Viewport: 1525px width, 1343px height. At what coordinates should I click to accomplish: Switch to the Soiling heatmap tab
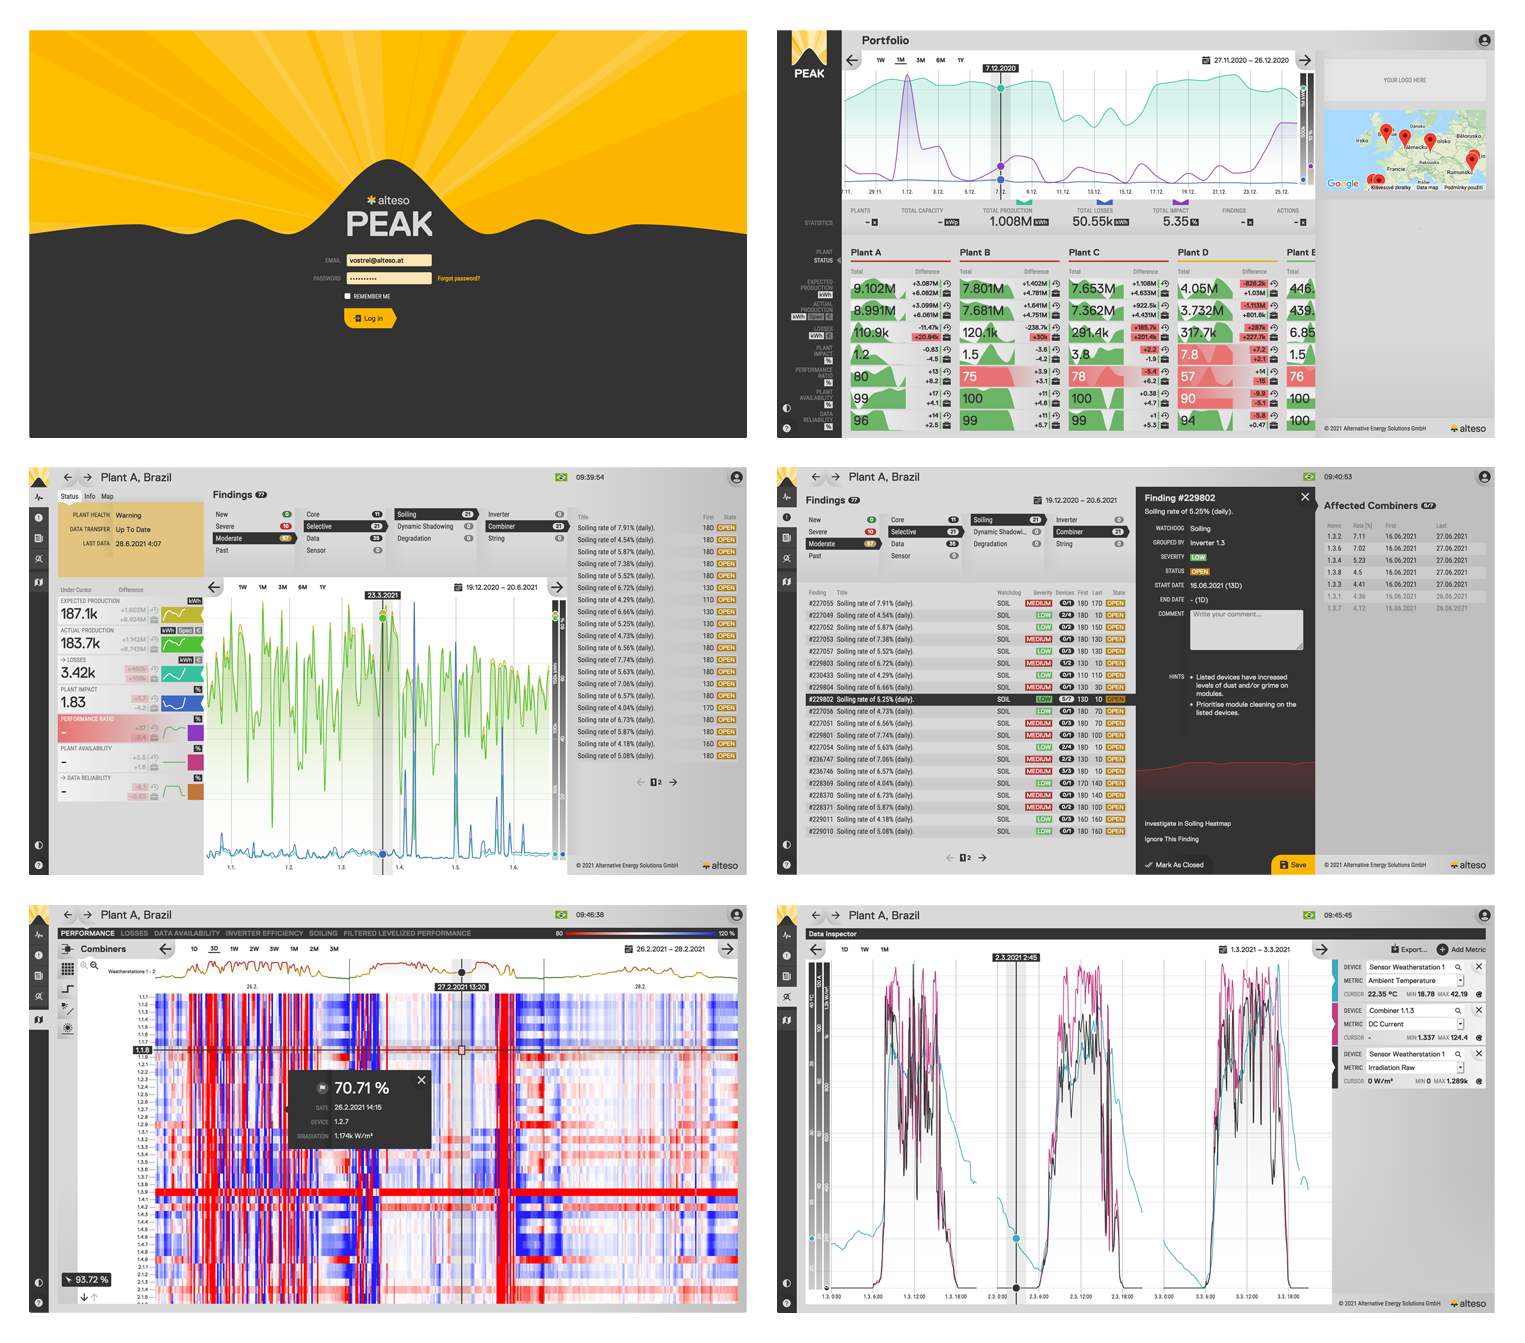[x=323, y=933]
